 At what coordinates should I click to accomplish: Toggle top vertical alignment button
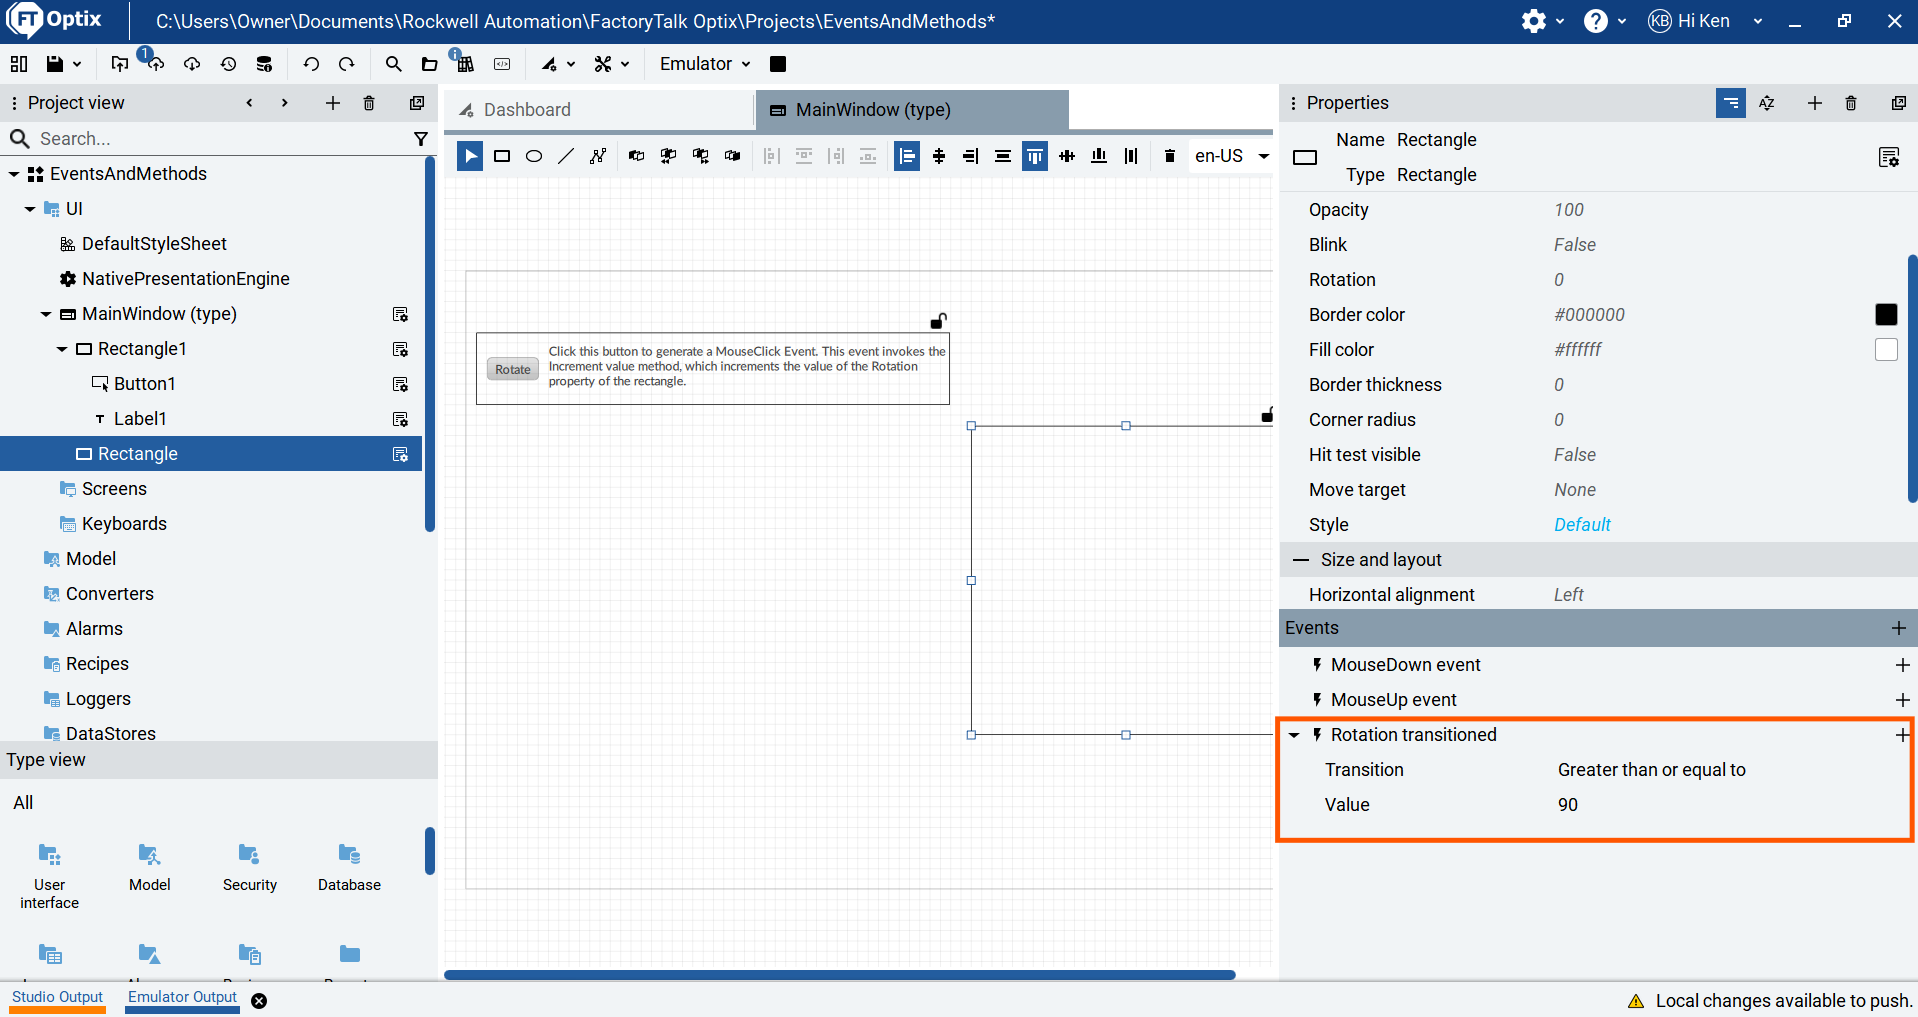pos(1035,156)
